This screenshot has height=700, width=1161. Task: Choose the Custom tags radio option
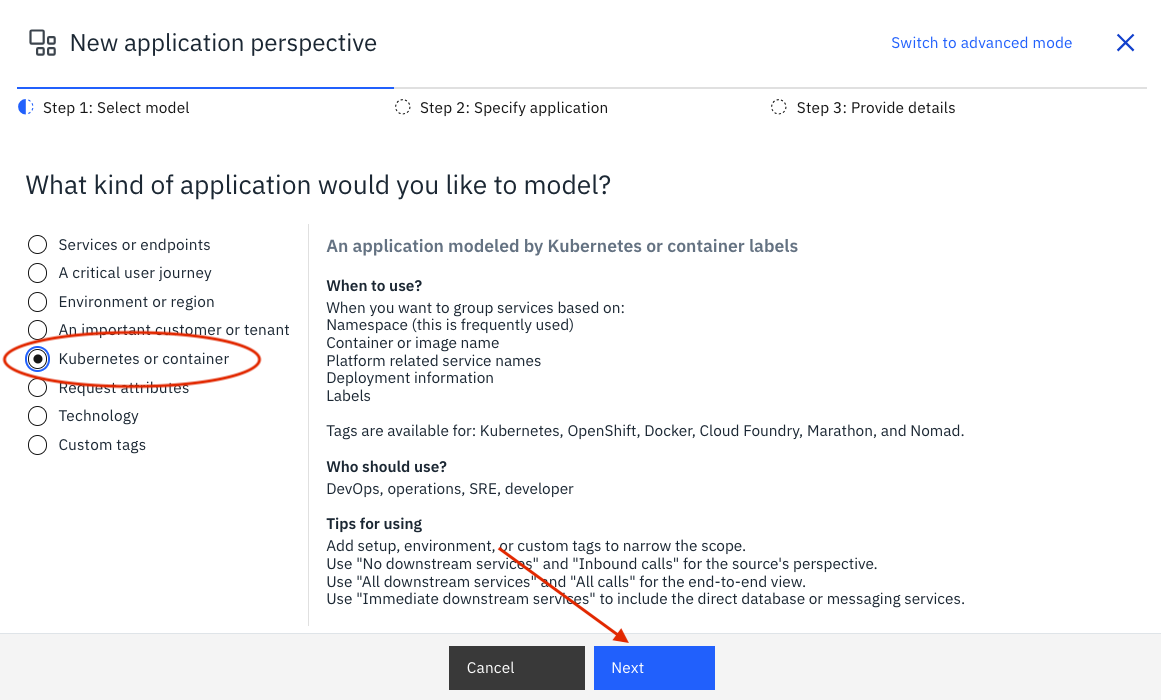37,444
